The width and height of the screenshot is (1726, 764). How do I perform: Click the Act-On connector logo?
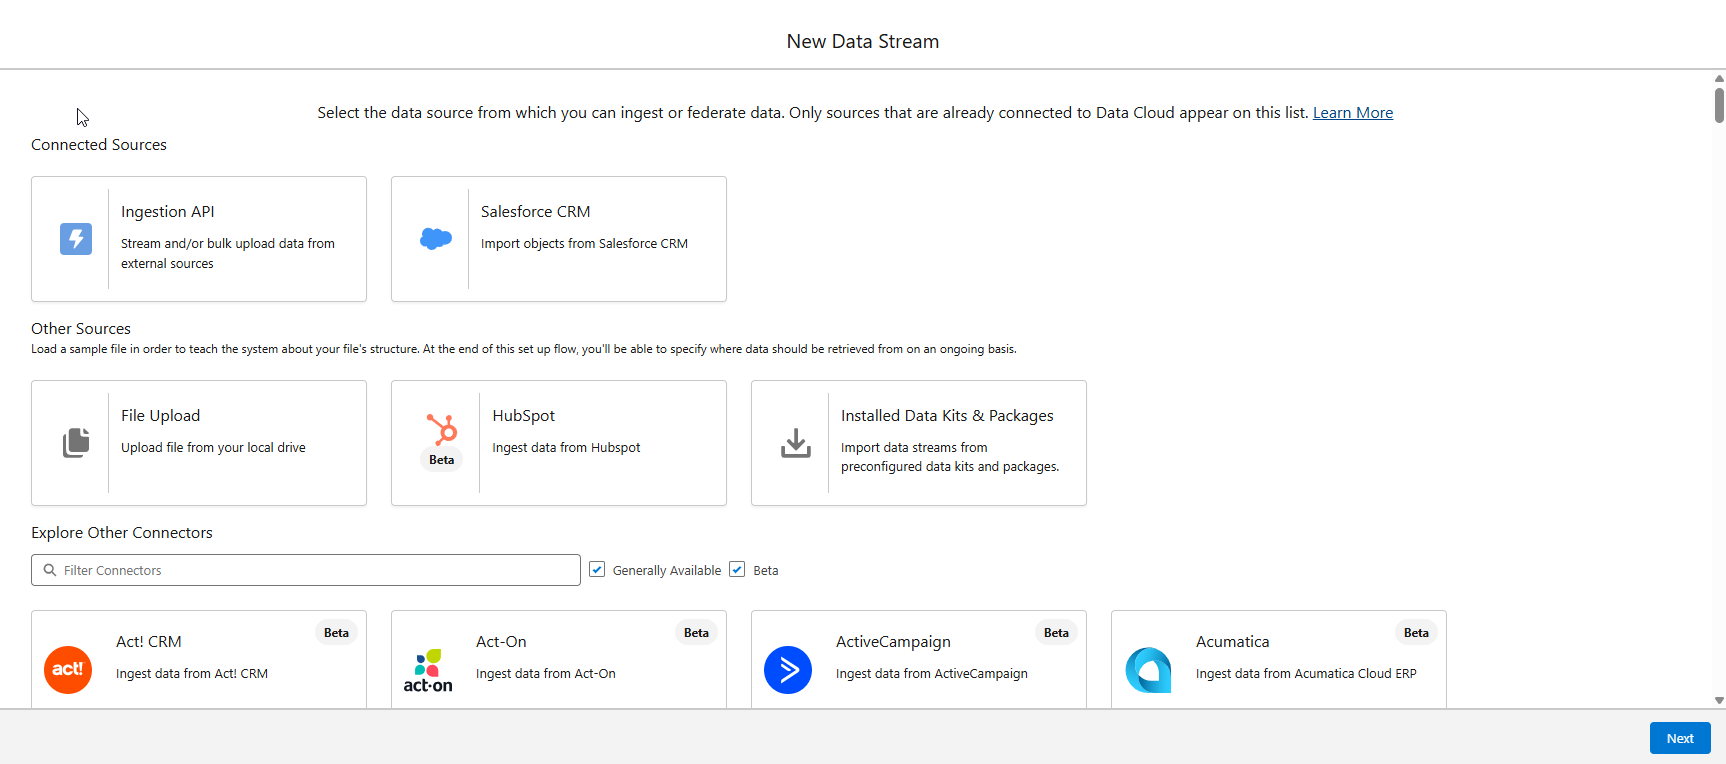pos(428,670)
